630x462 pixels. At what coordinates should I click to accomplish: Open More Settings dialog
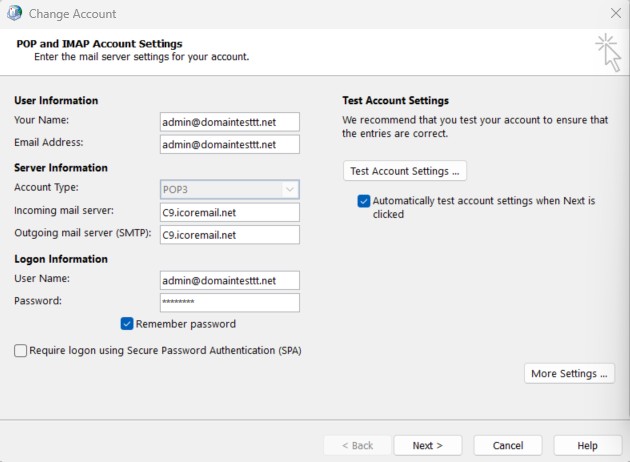click(569, 374)
